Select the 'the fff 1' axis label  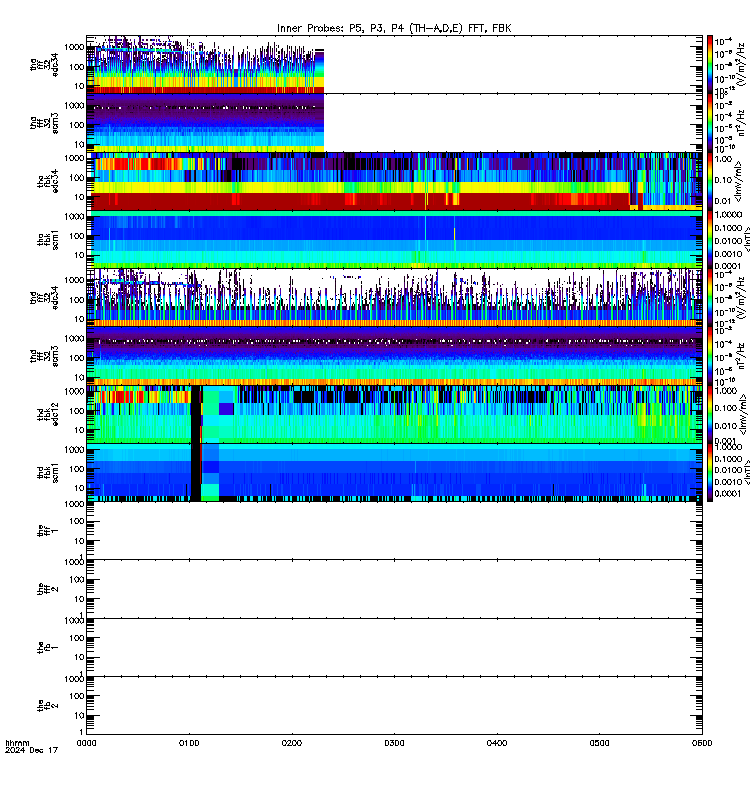48,531
